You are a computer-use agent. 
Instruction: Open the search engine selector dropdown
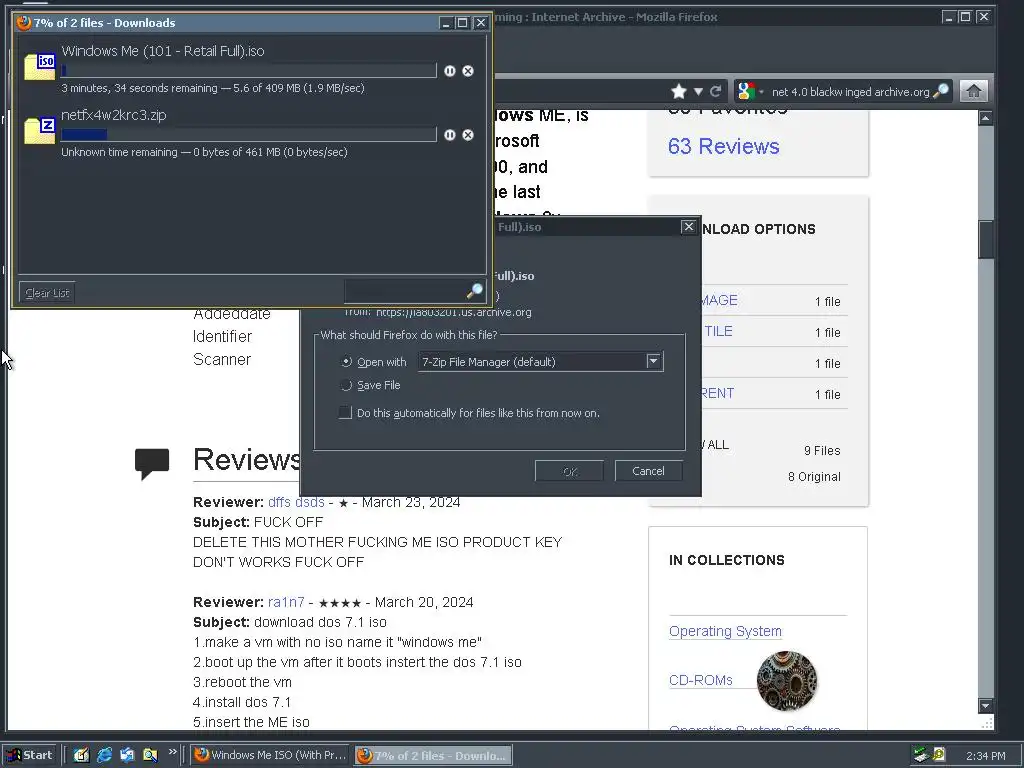point(761,92)
